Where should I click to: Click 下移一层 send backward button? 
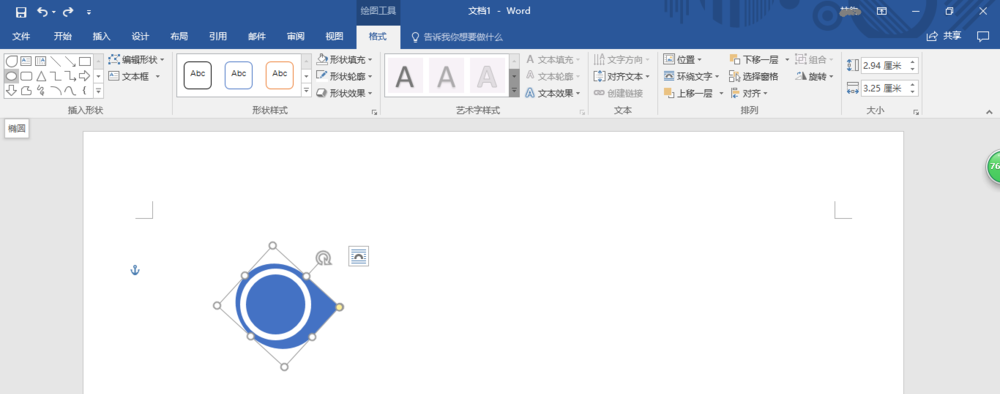[x=754, y=59]
